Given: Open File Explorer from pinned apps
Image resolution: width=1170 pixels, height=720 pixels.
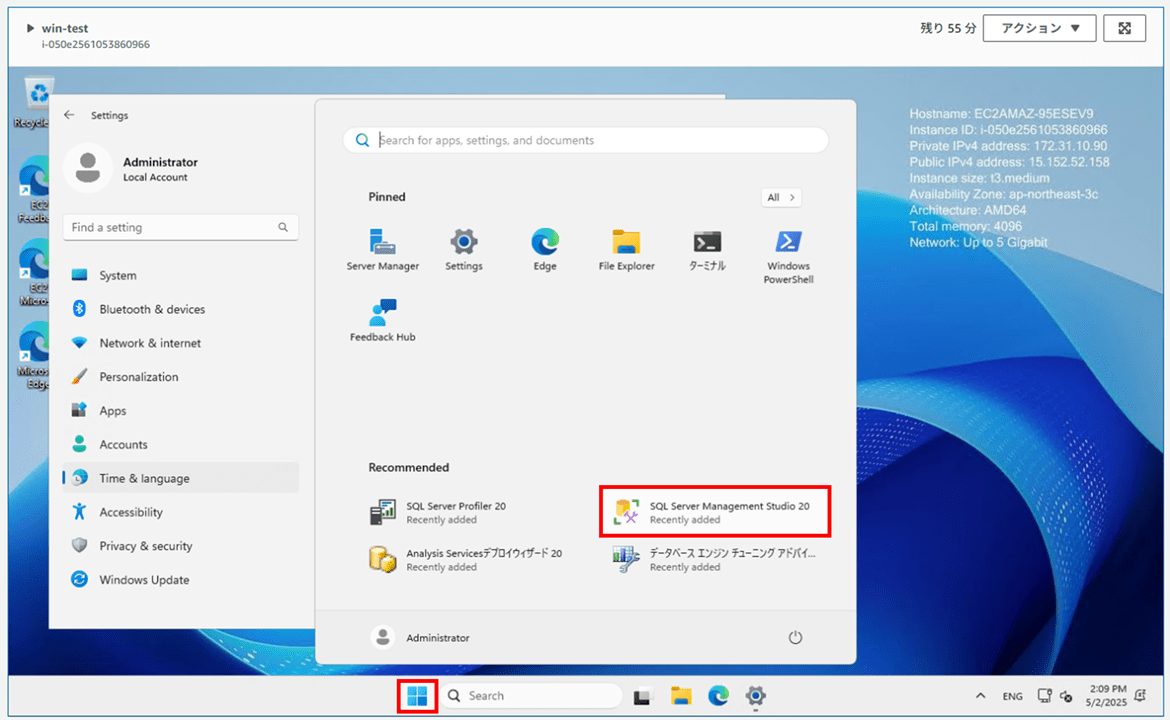Looking at the screenshot, I should (626, 250).
